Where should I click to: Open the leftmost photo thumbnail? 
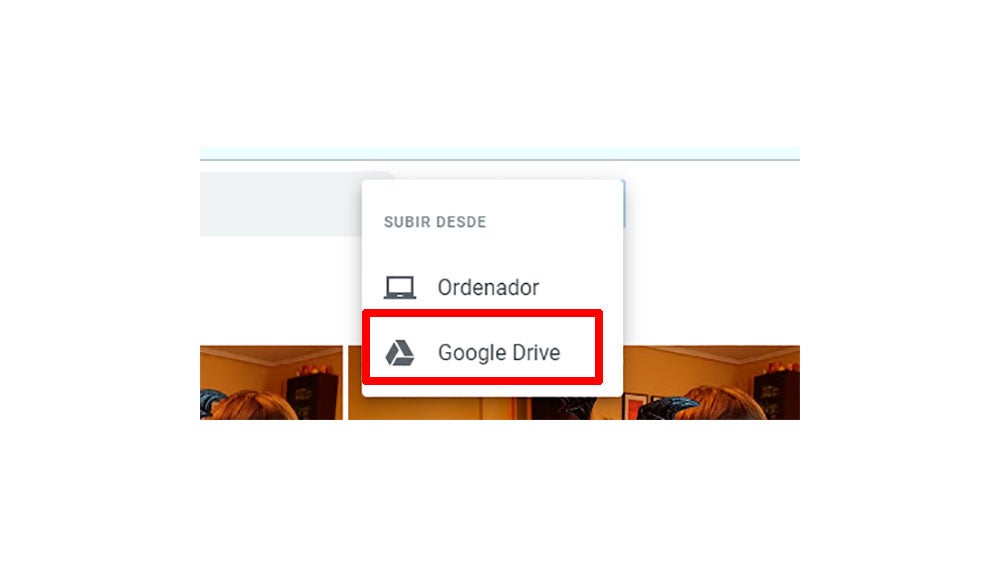[x=271, y=383]
